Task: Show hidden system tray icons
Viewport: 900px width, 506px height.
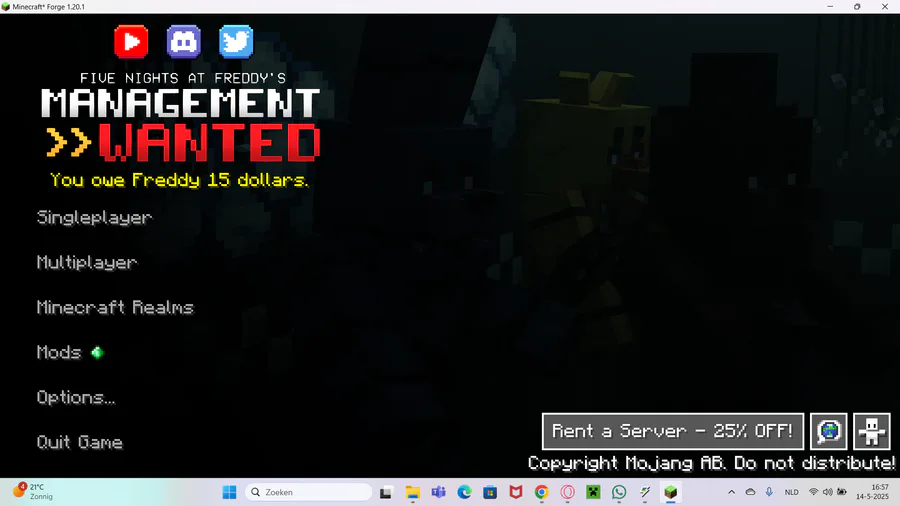Action: 731,492
